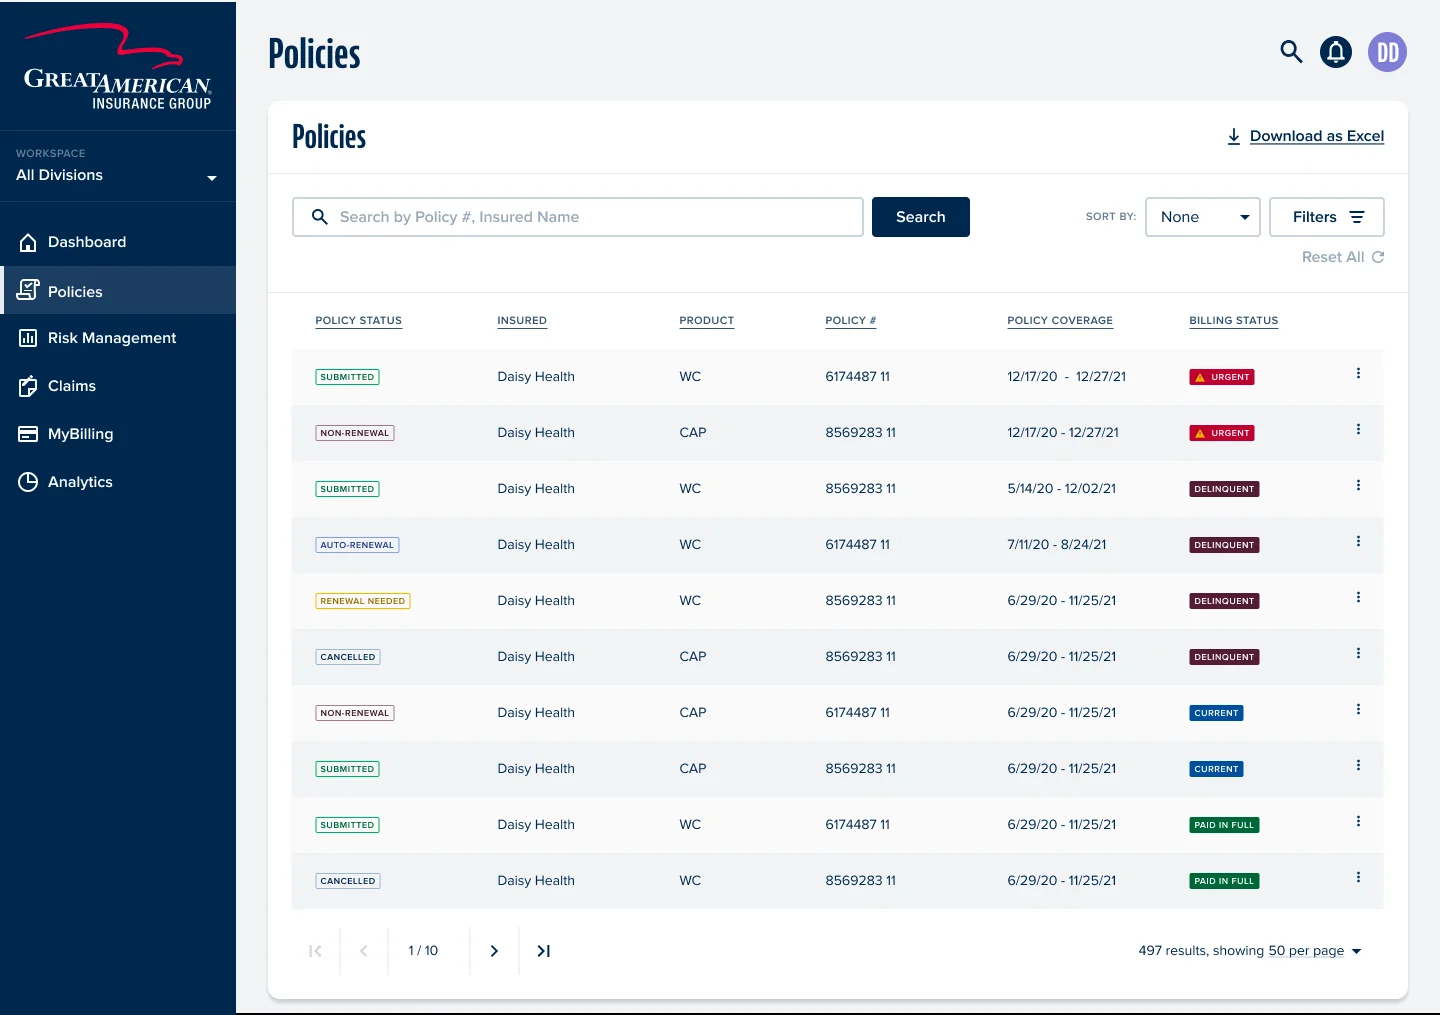Click Download as Excel link
Screen dimensions: 1440x1015
click(1305, 136)
